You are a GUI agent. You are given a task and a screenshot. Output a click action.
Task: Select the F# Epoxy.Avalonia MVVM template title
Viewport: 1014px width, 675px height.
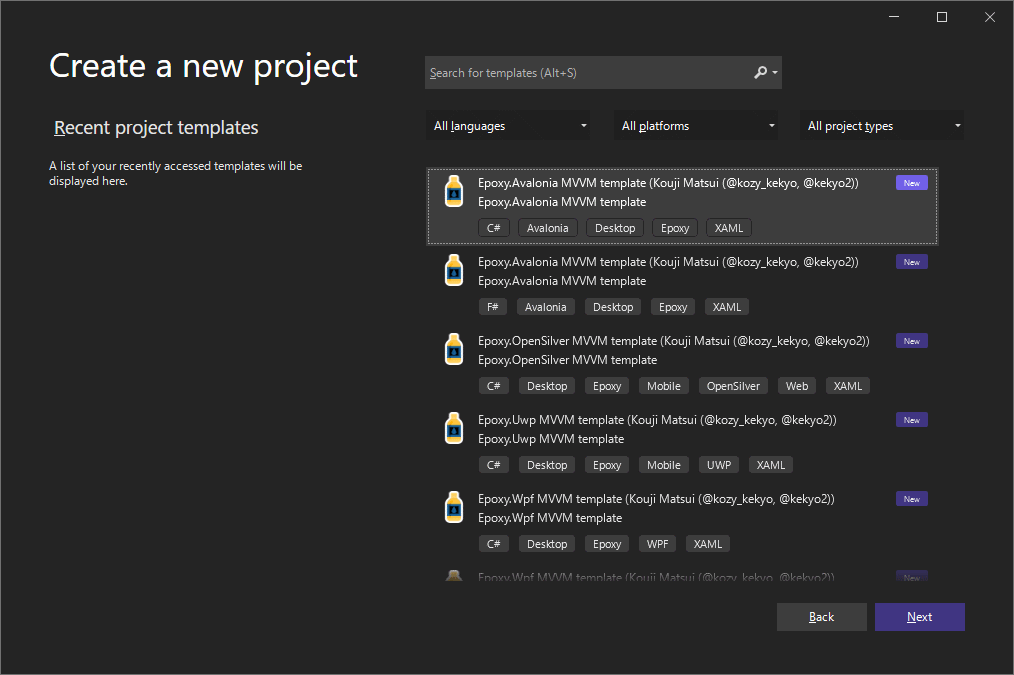coord(668,262)
